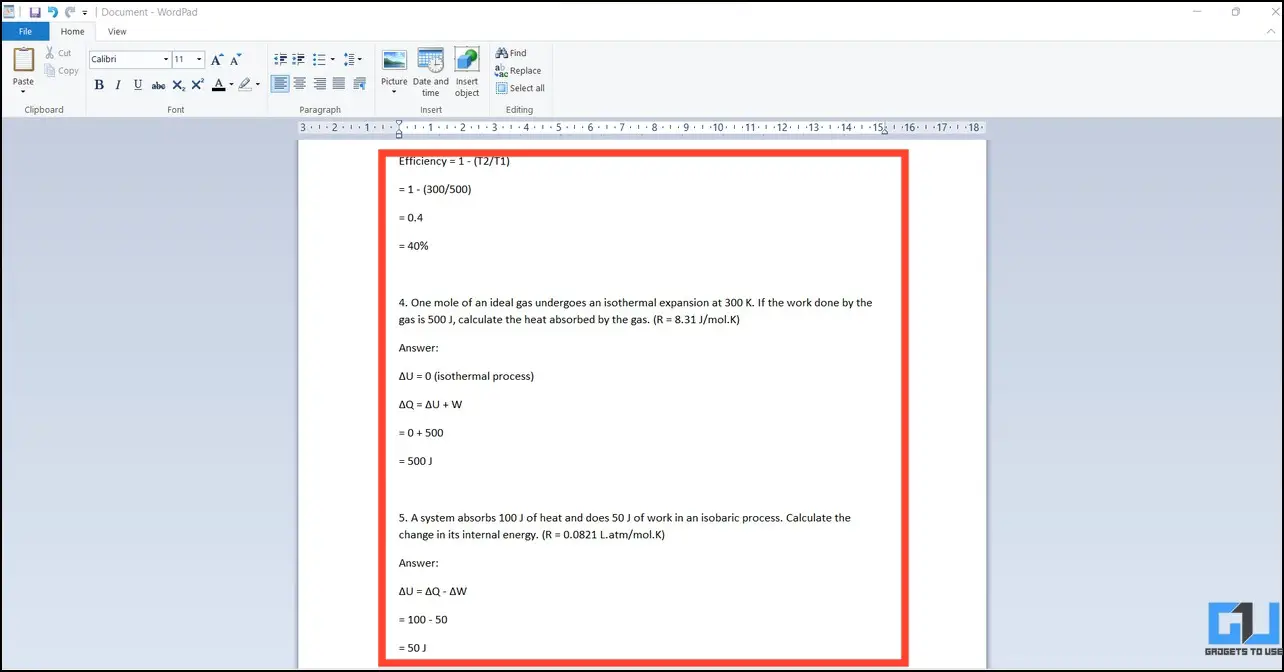Click the first-line indent marker on the ruler

coord(399,124)
